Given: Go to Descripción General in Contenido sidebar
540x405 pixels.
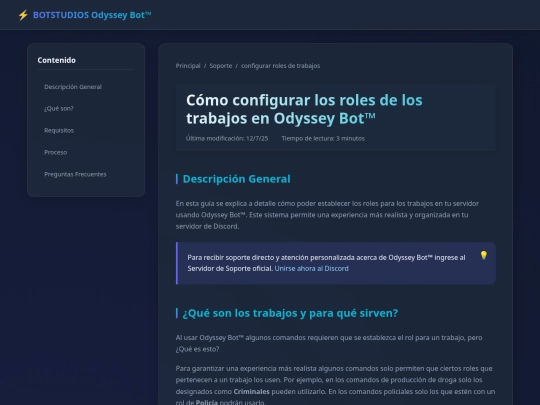Looking at the screenshot, I should click(x=73, y=87).
